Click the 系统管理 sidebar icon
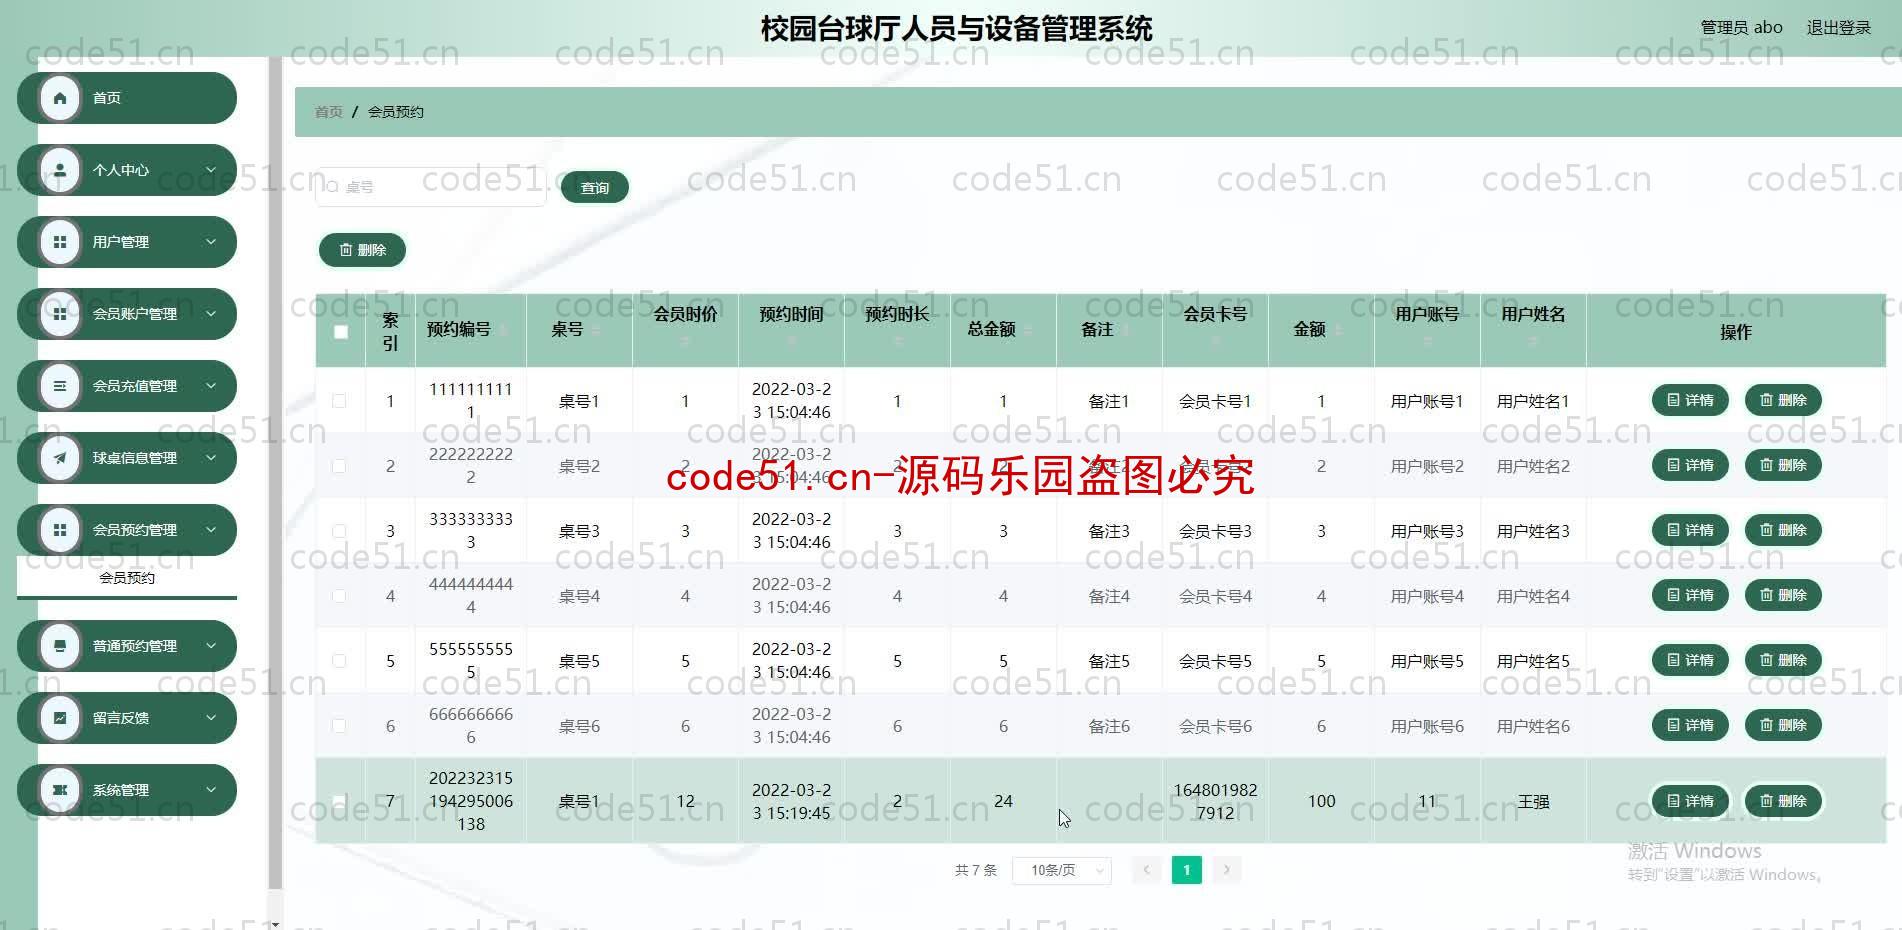 pyautogui.click(x=60, y=790)
